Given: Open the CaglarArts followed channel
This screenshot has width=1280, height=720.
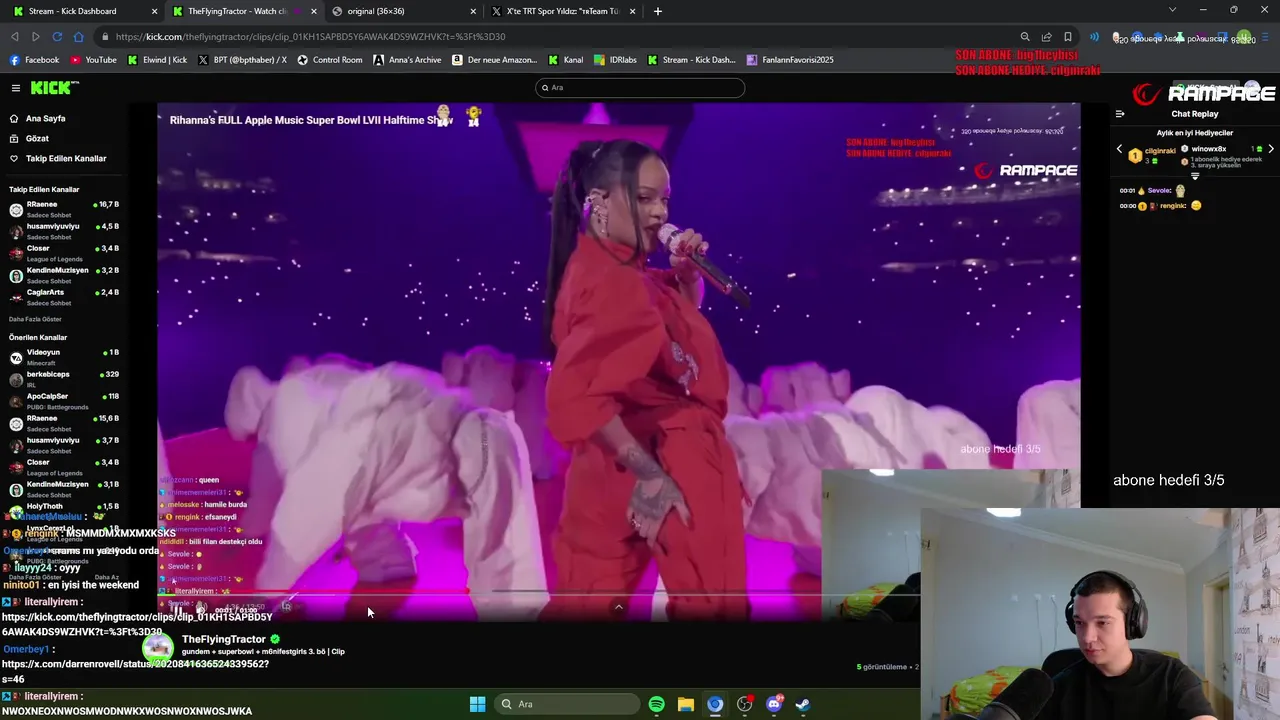Looking at the screenshot, I should [x=64, y=296].
